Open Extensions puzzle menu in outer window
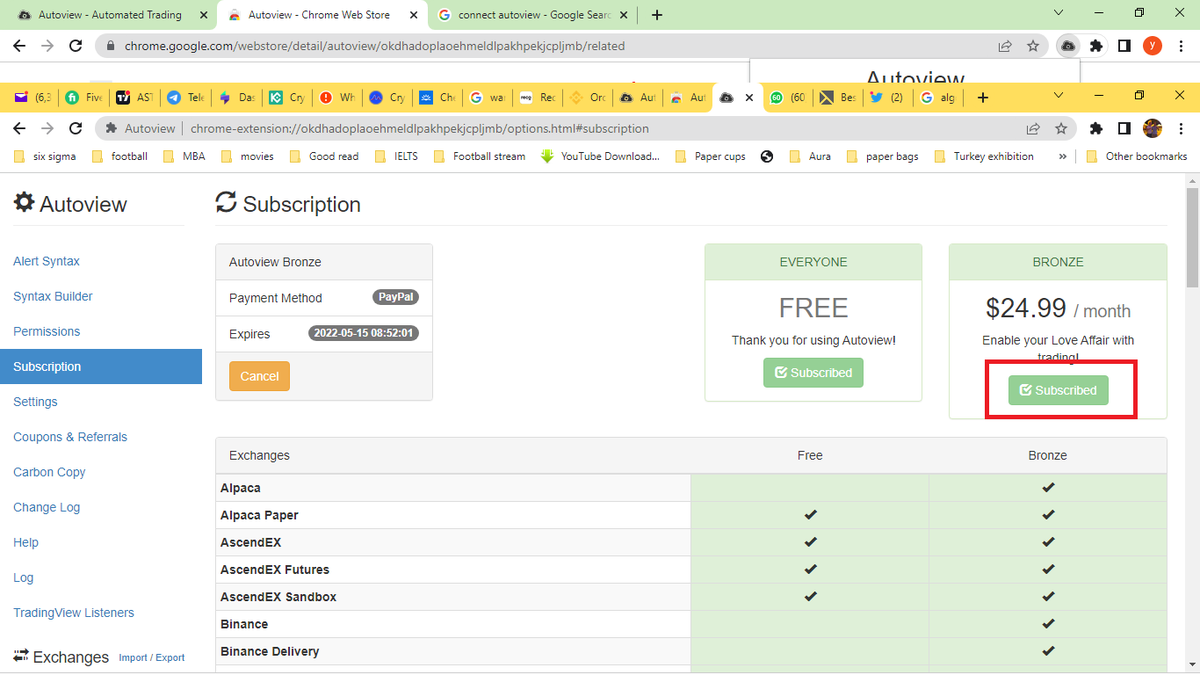Viewport: 1200px width, 675px height. [x=1096, y=46]
